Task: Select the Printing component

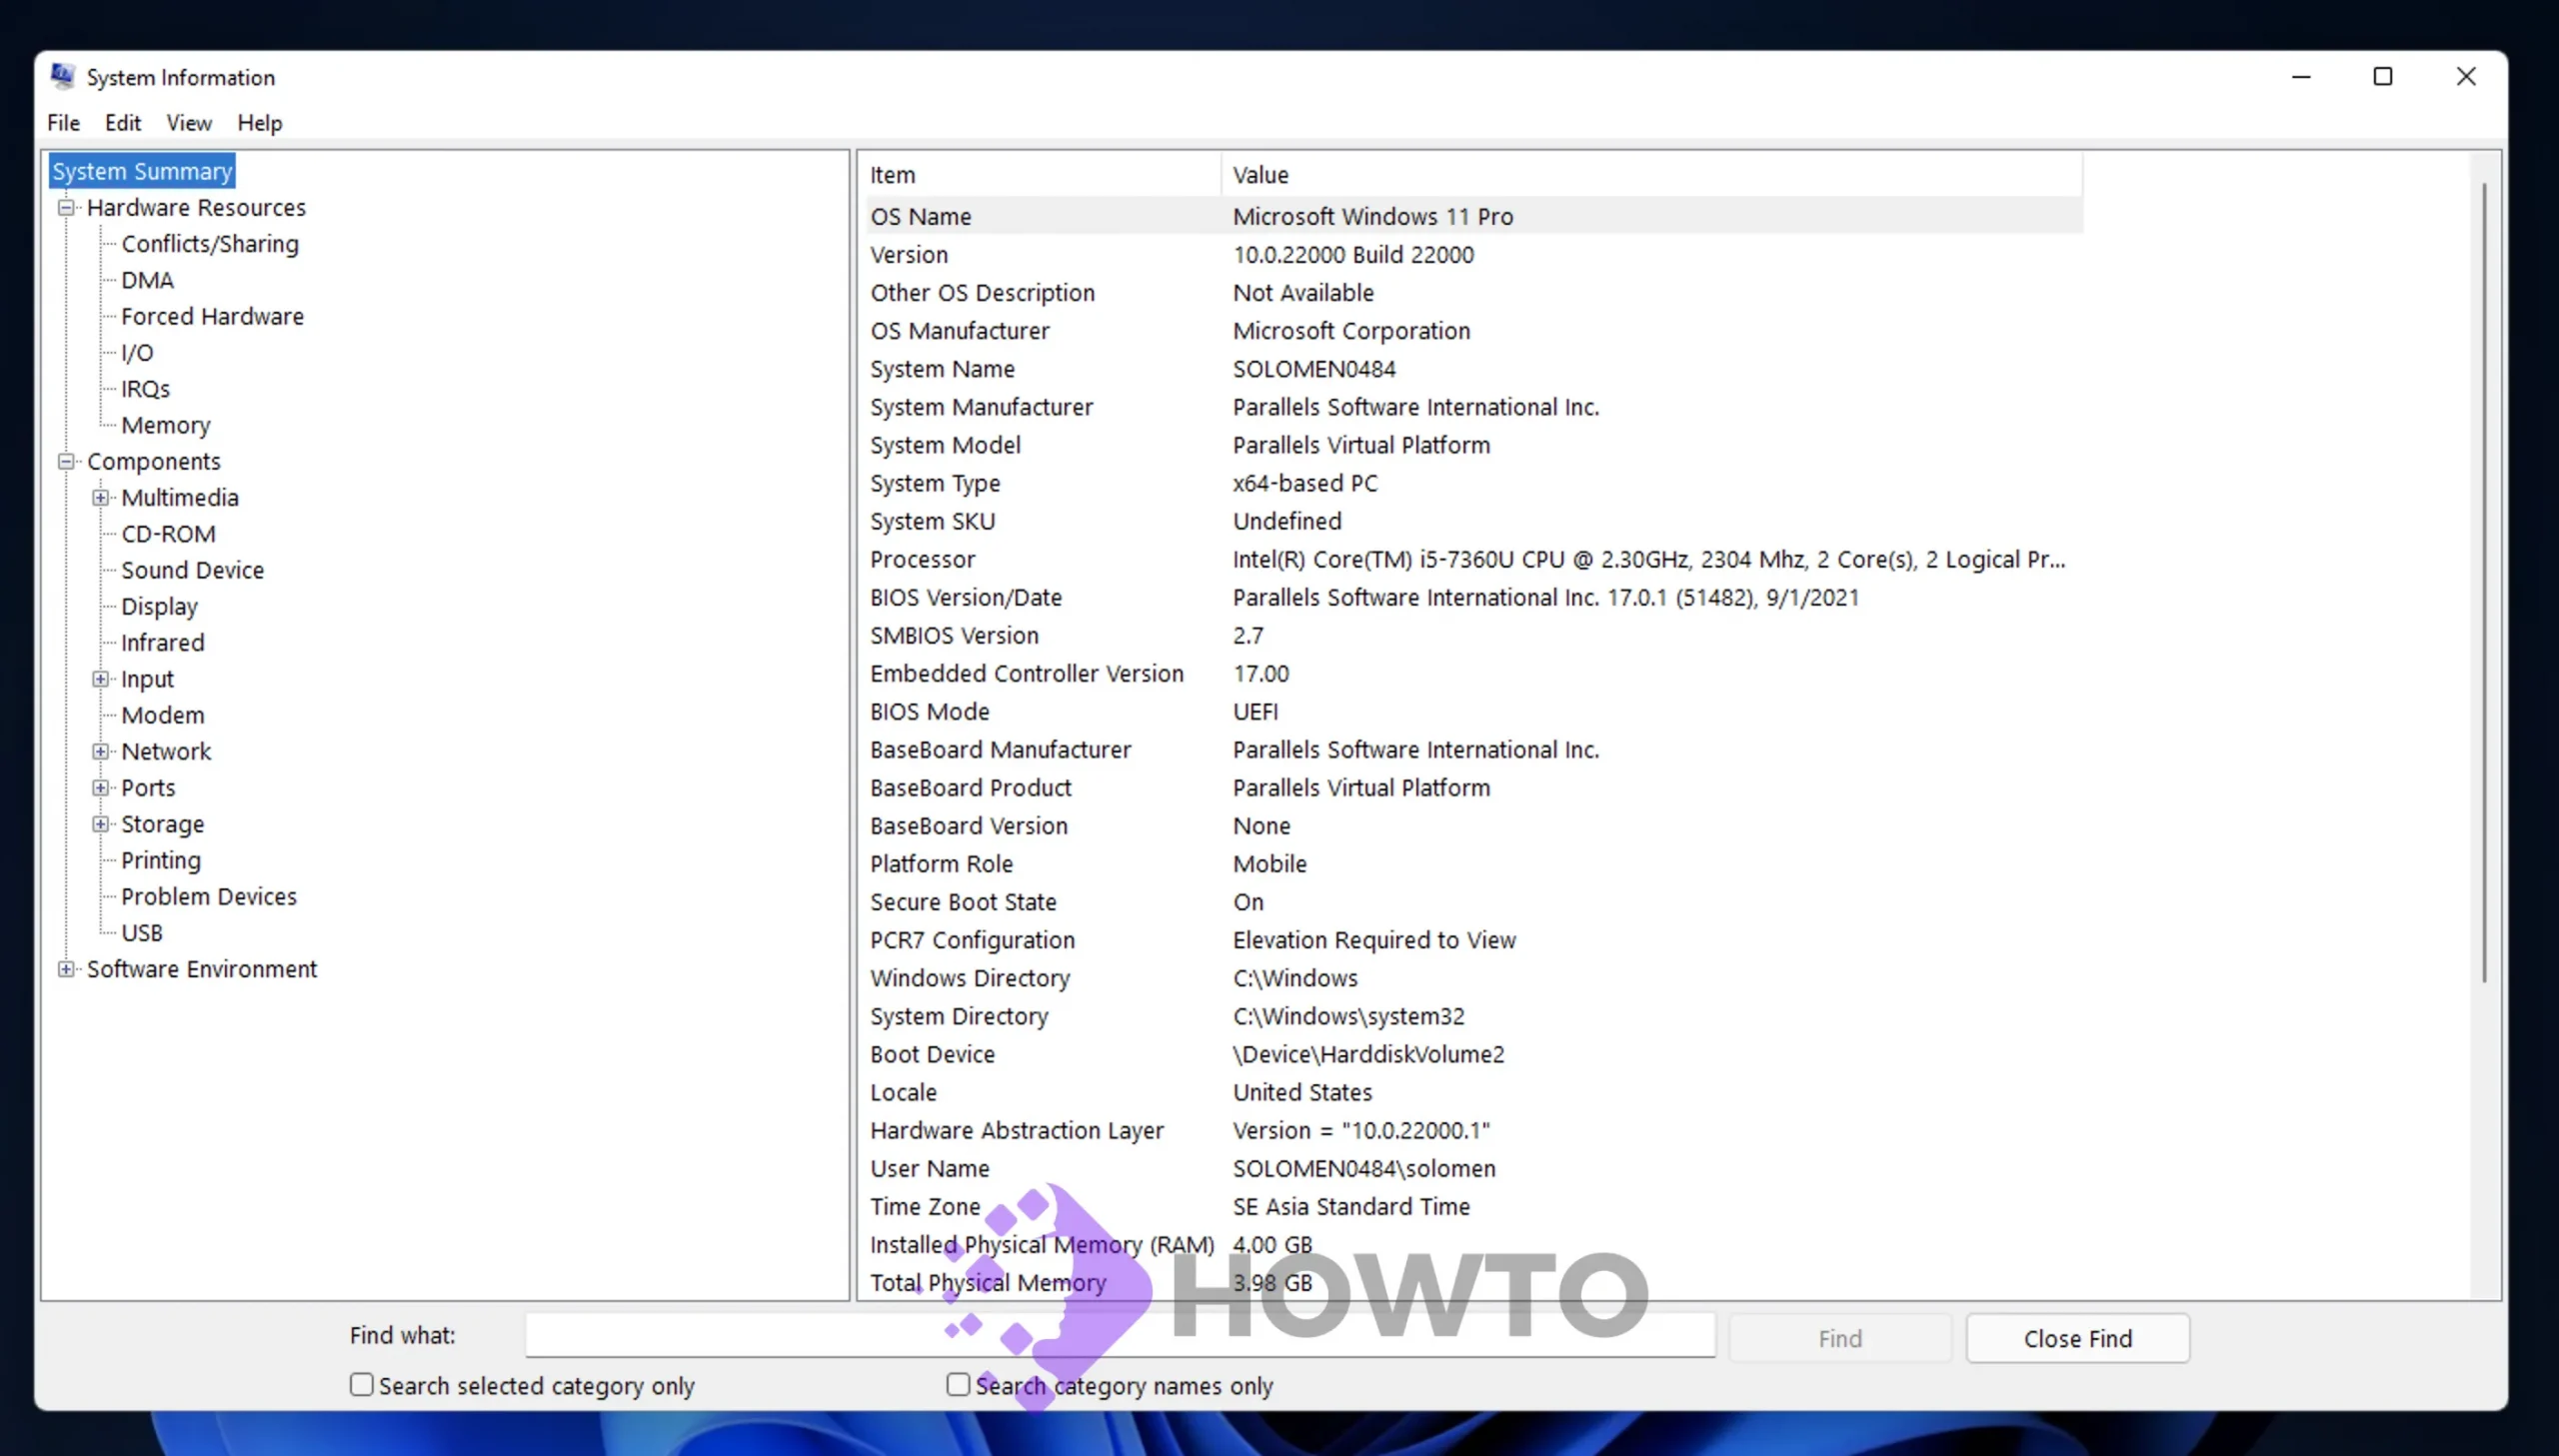Action: click(161, 860)
